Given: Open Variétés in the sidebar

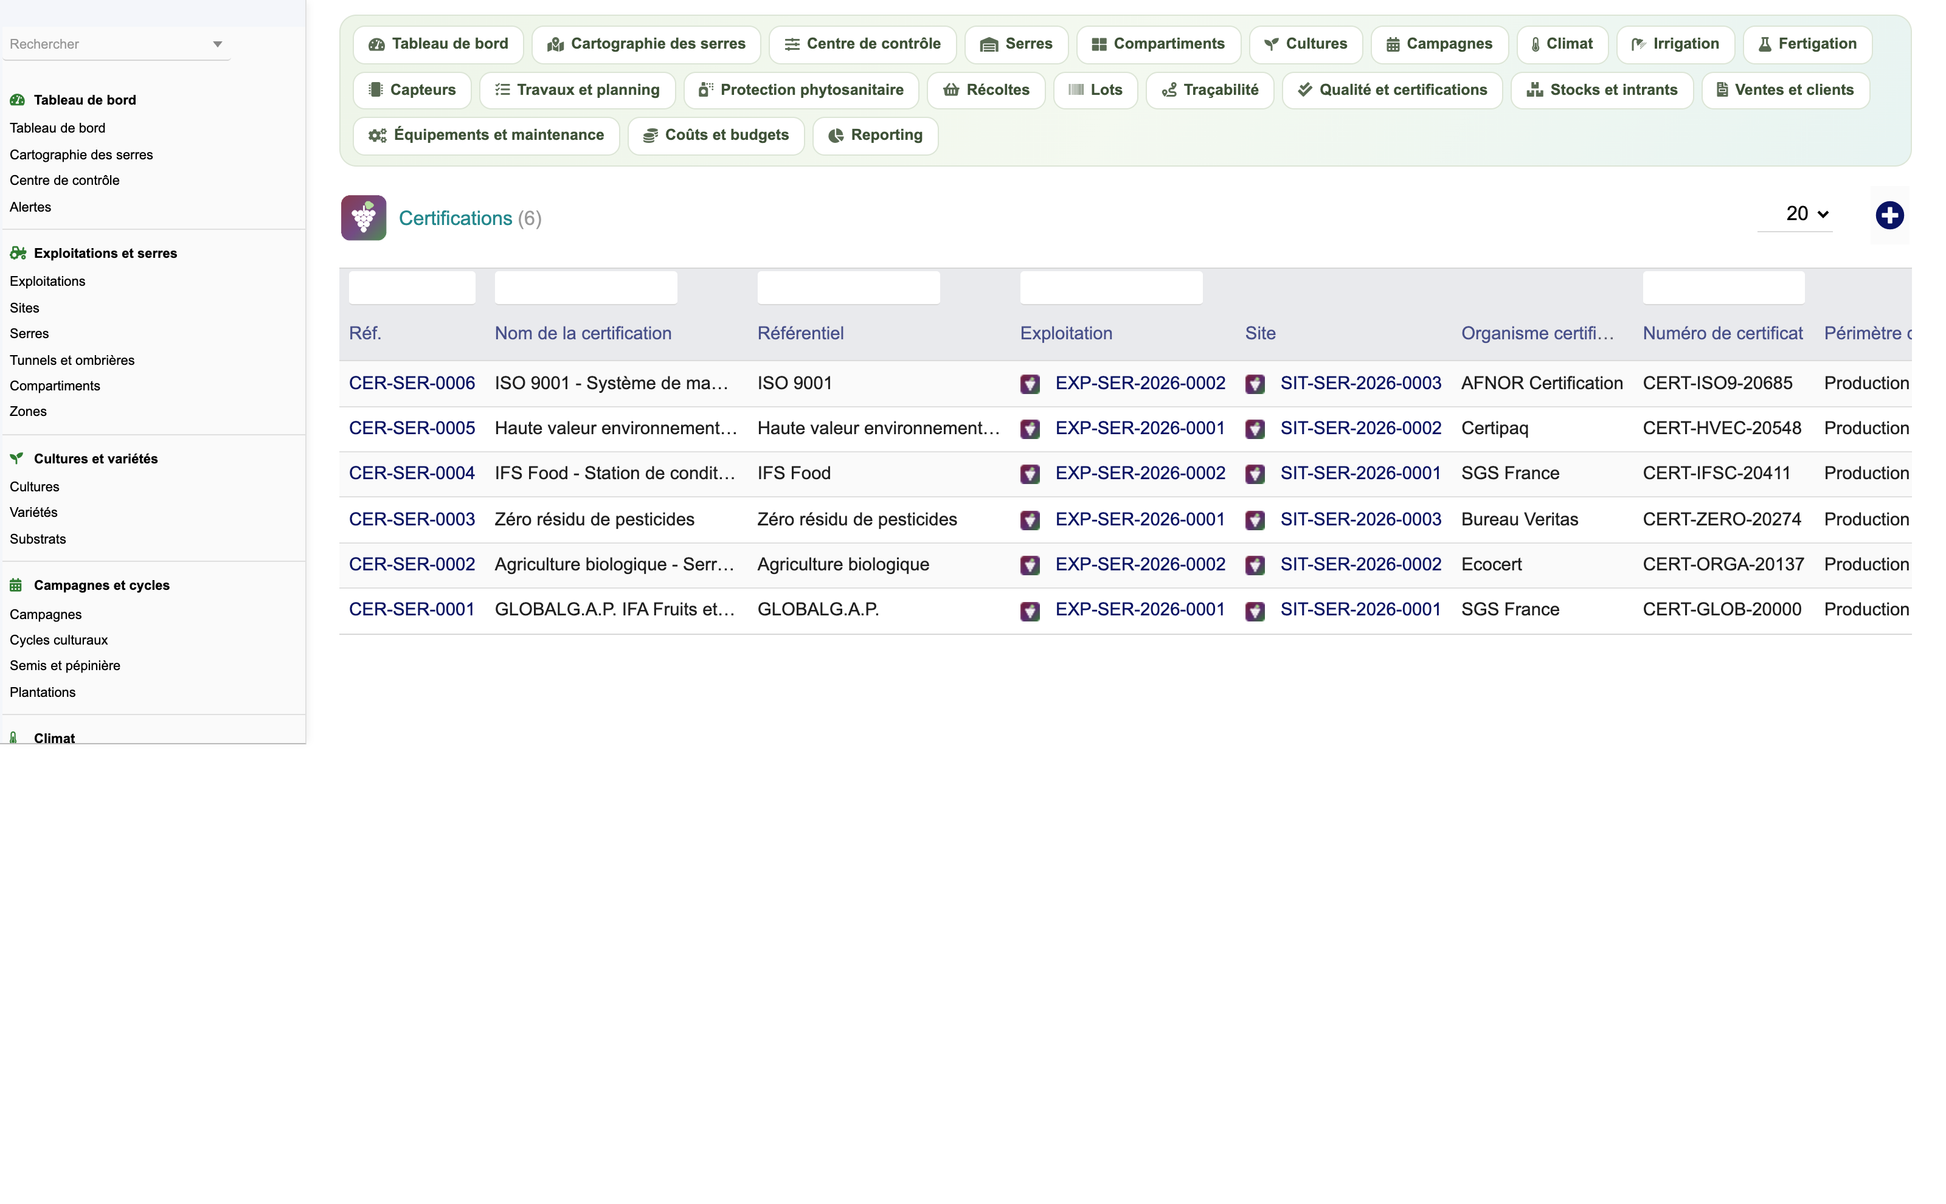Looking at the screenshot, I should click(33, 512).
